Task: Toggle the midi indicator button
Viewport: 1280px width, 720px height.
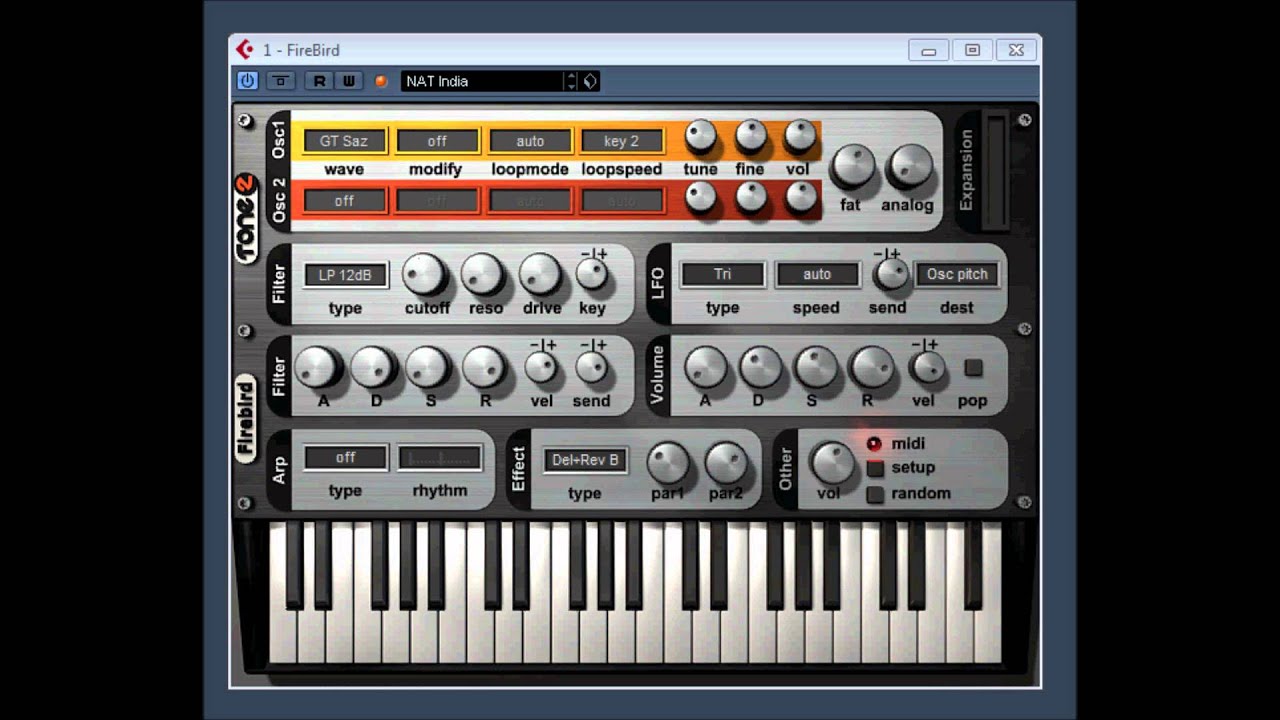Action: 875,443
